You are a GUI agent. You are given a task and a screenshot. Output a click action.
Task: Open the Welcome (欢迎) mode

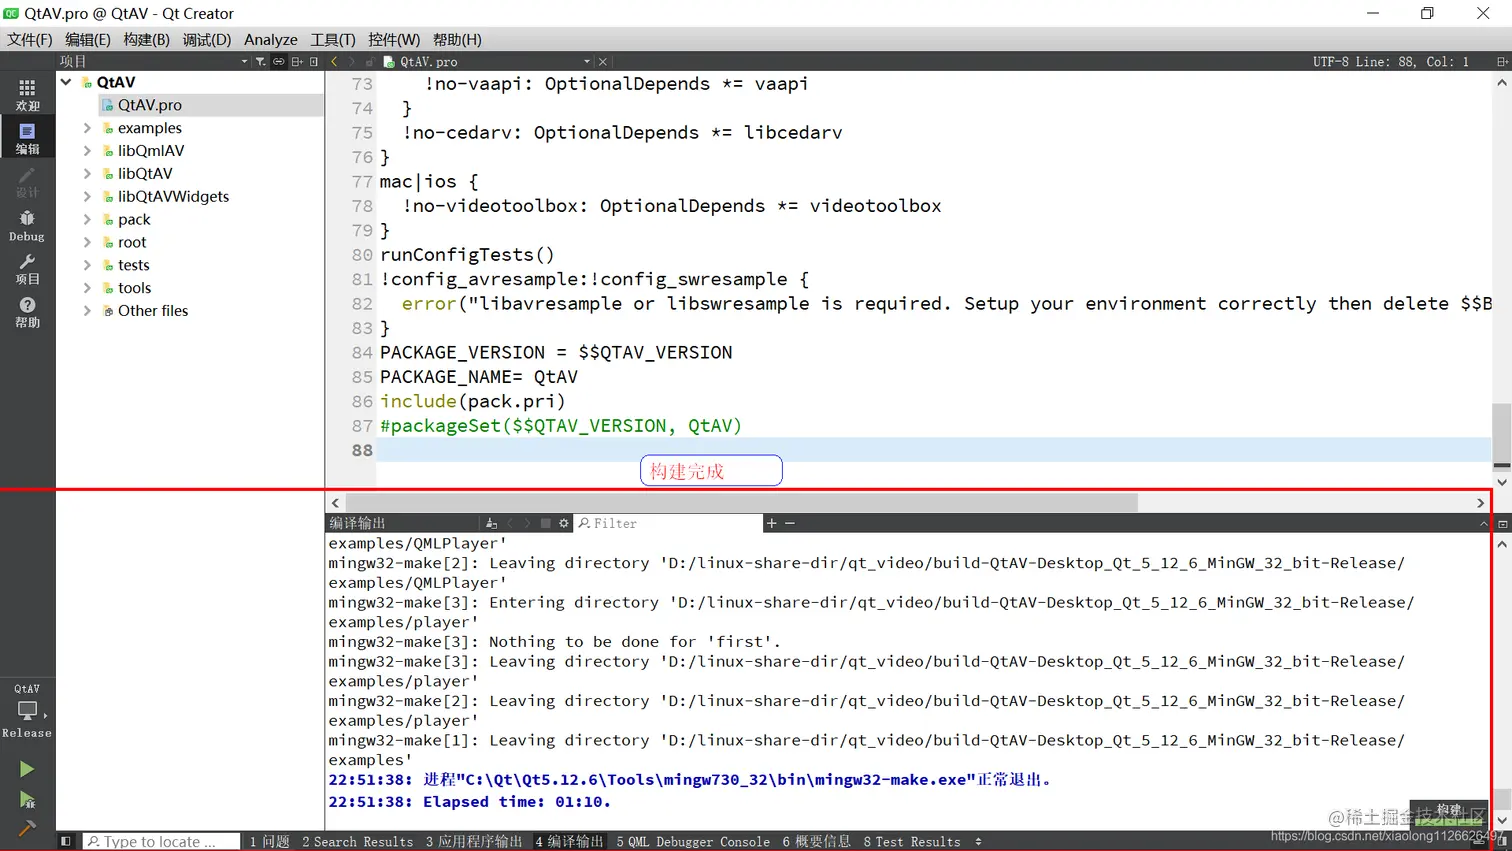coord(27,95)
